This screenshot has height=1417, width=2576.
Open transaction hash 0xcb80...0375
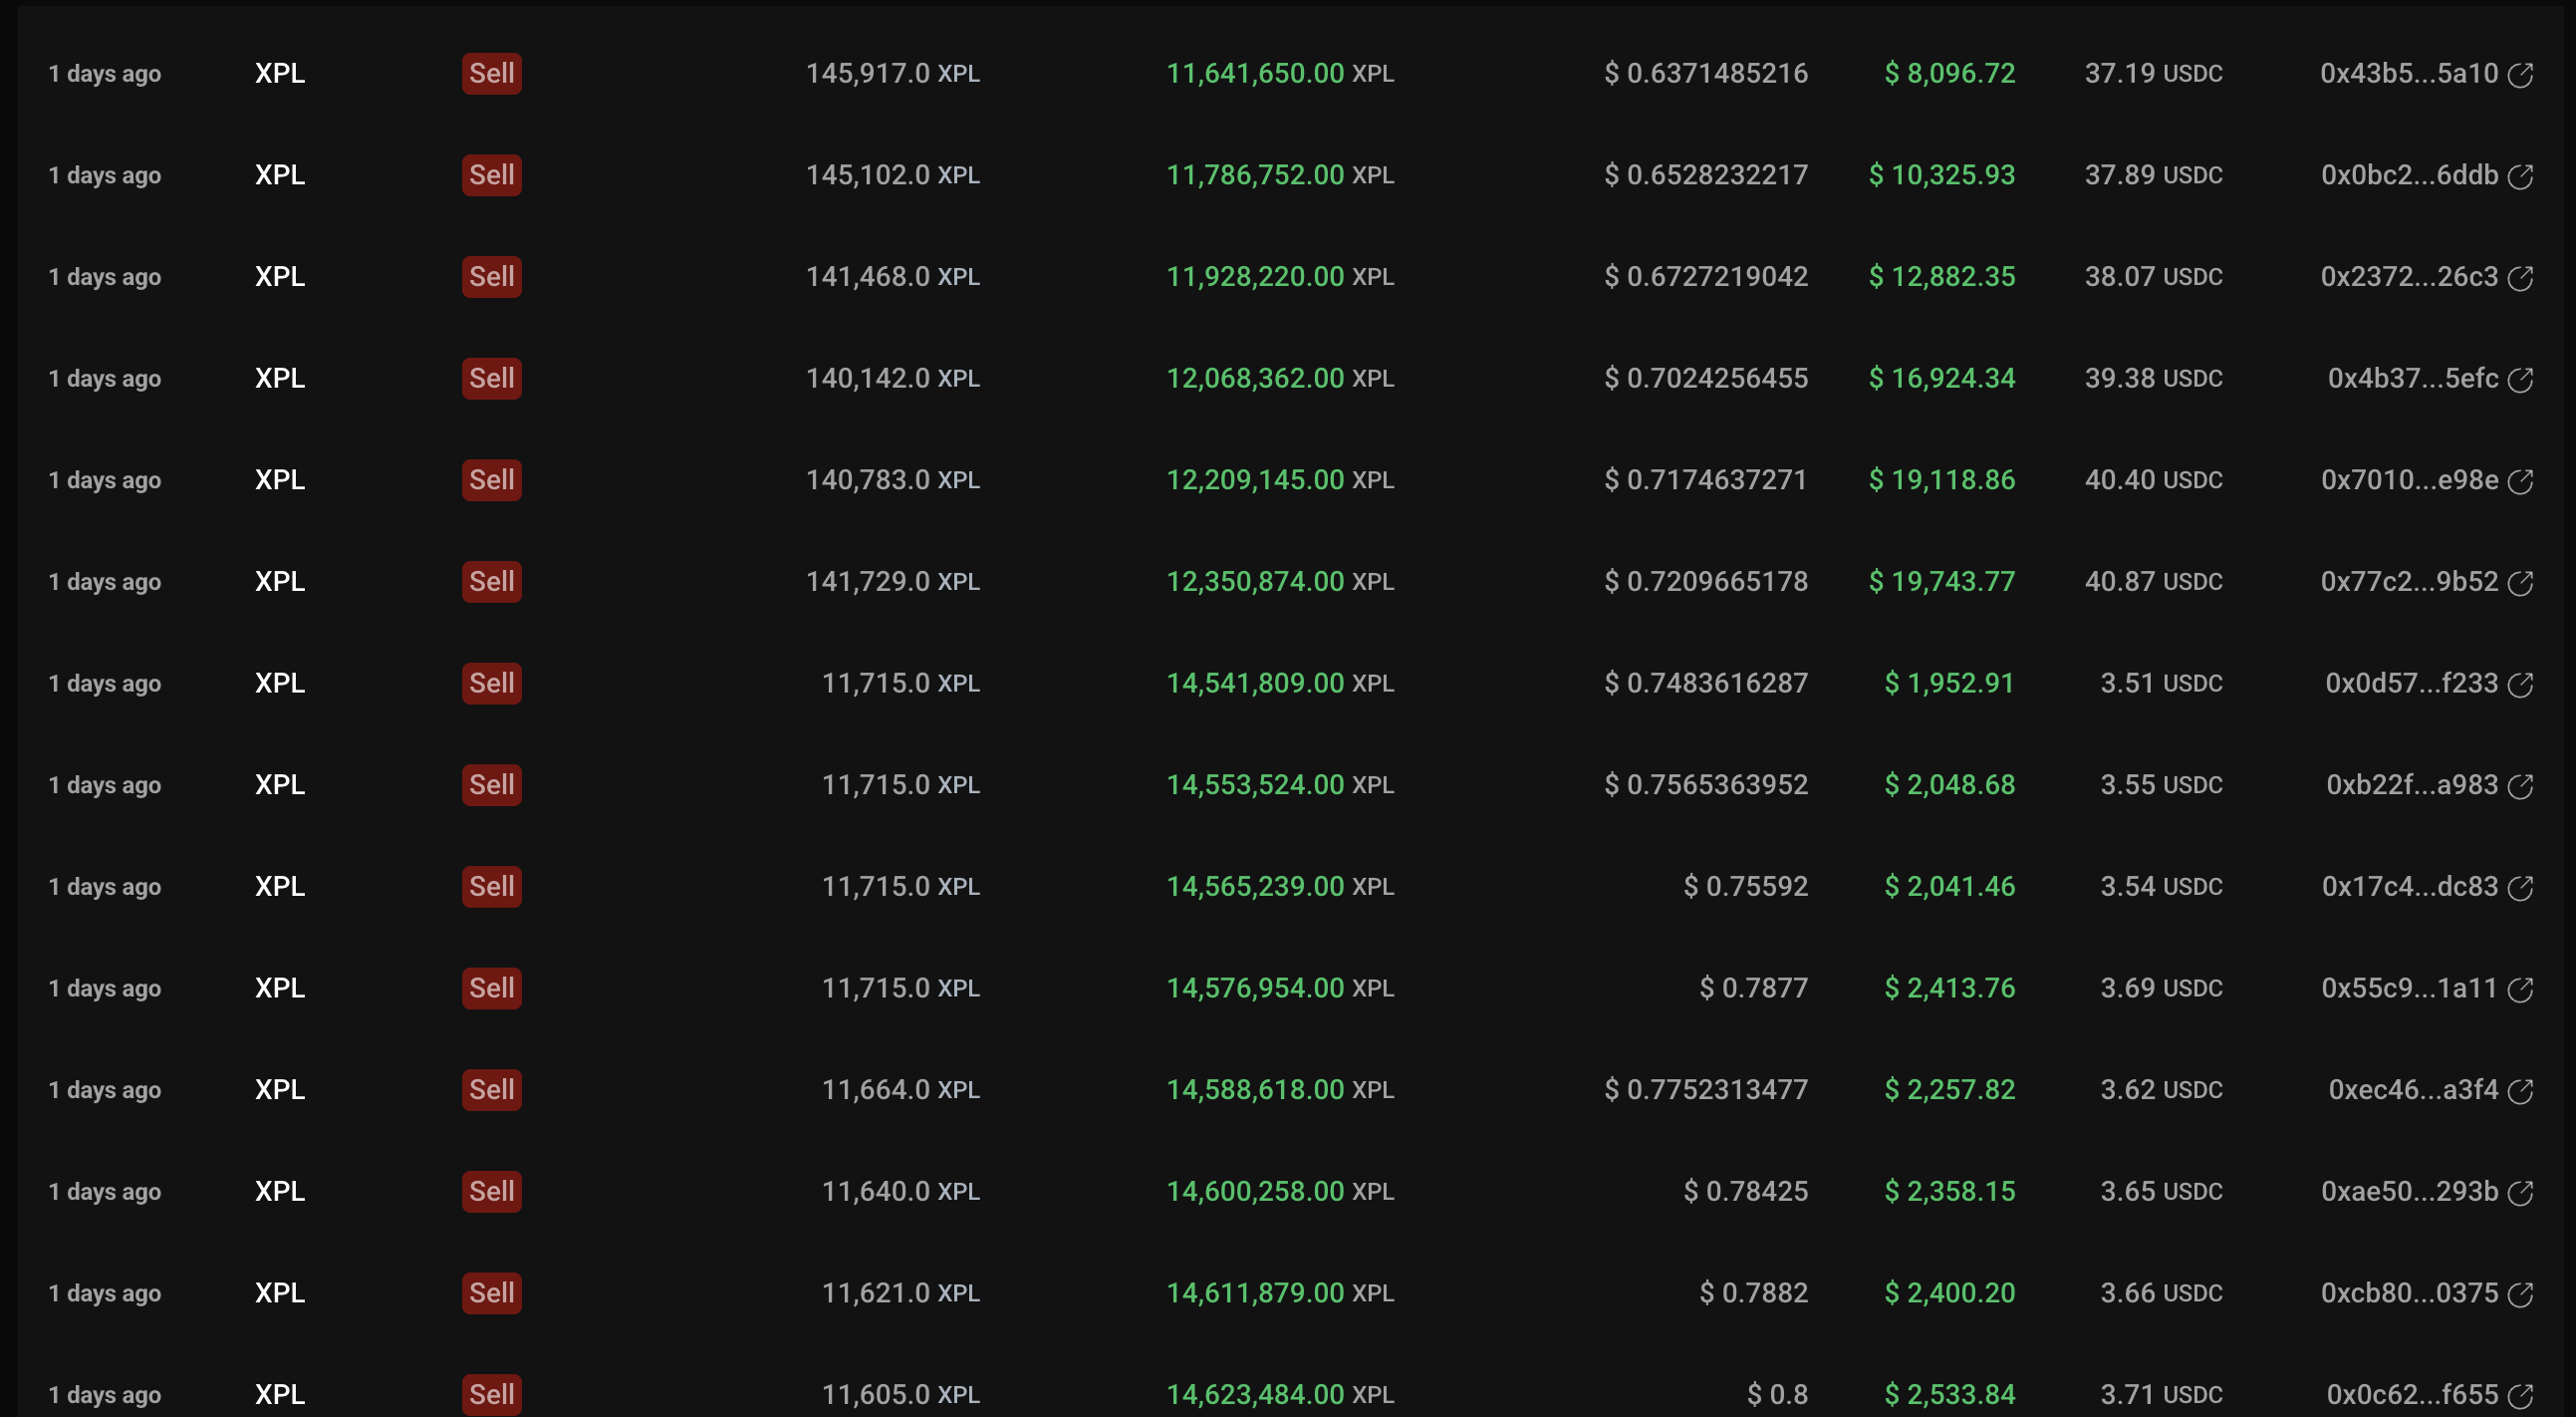pyautogui.click(x=2408, y=1293)
